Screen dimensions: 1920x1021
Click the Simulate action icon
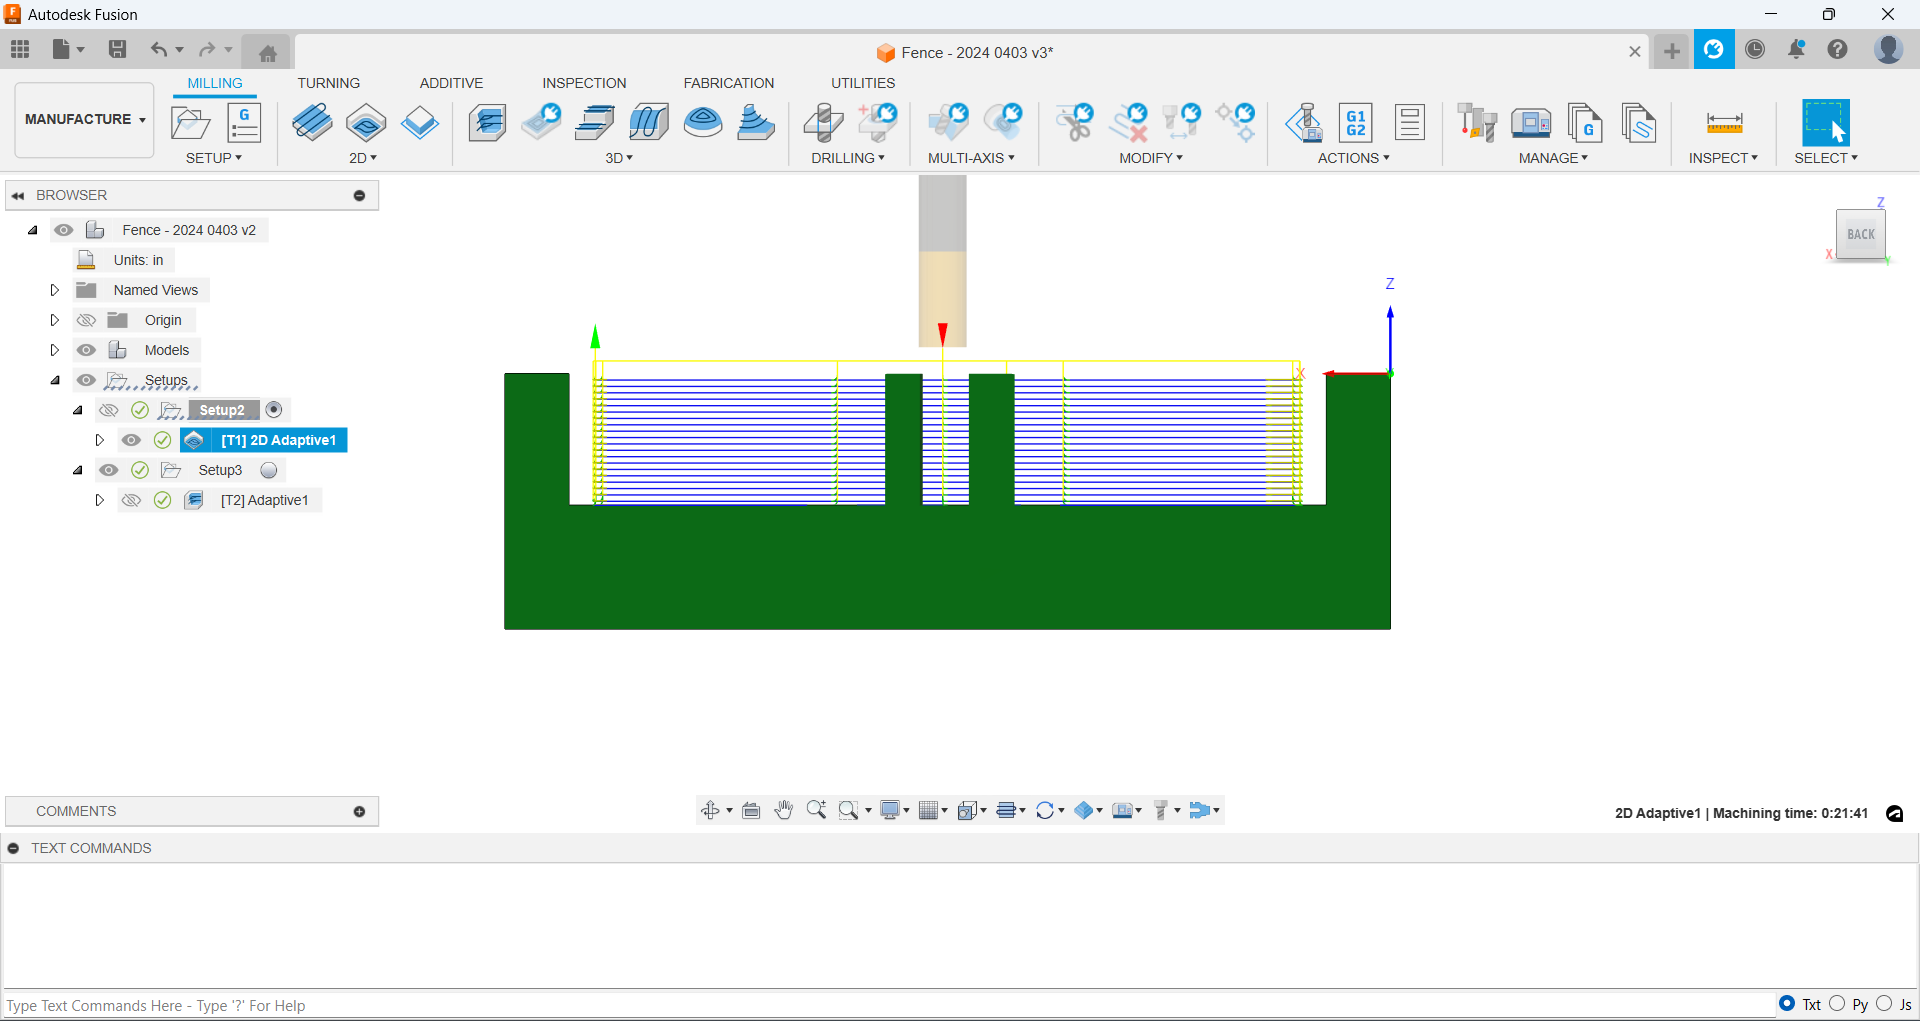(x=1303, y=123)
